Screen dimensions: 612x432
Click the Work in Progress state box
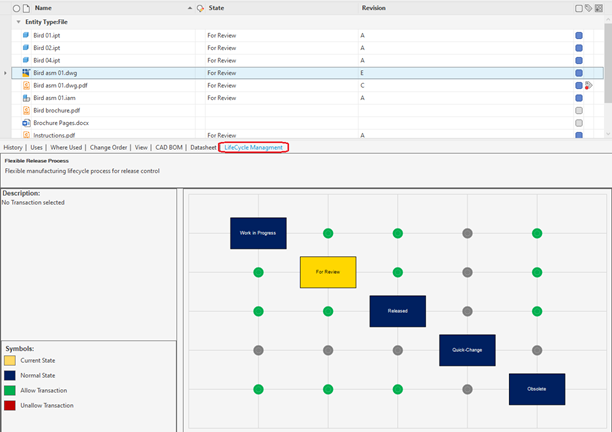[258, 233]
